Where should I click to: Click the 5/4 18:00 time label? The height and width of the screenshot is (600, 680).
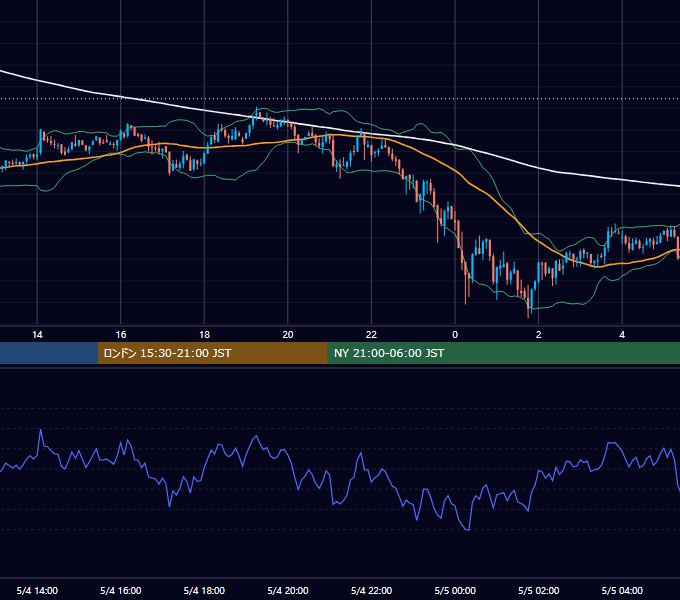pos(204,590)
